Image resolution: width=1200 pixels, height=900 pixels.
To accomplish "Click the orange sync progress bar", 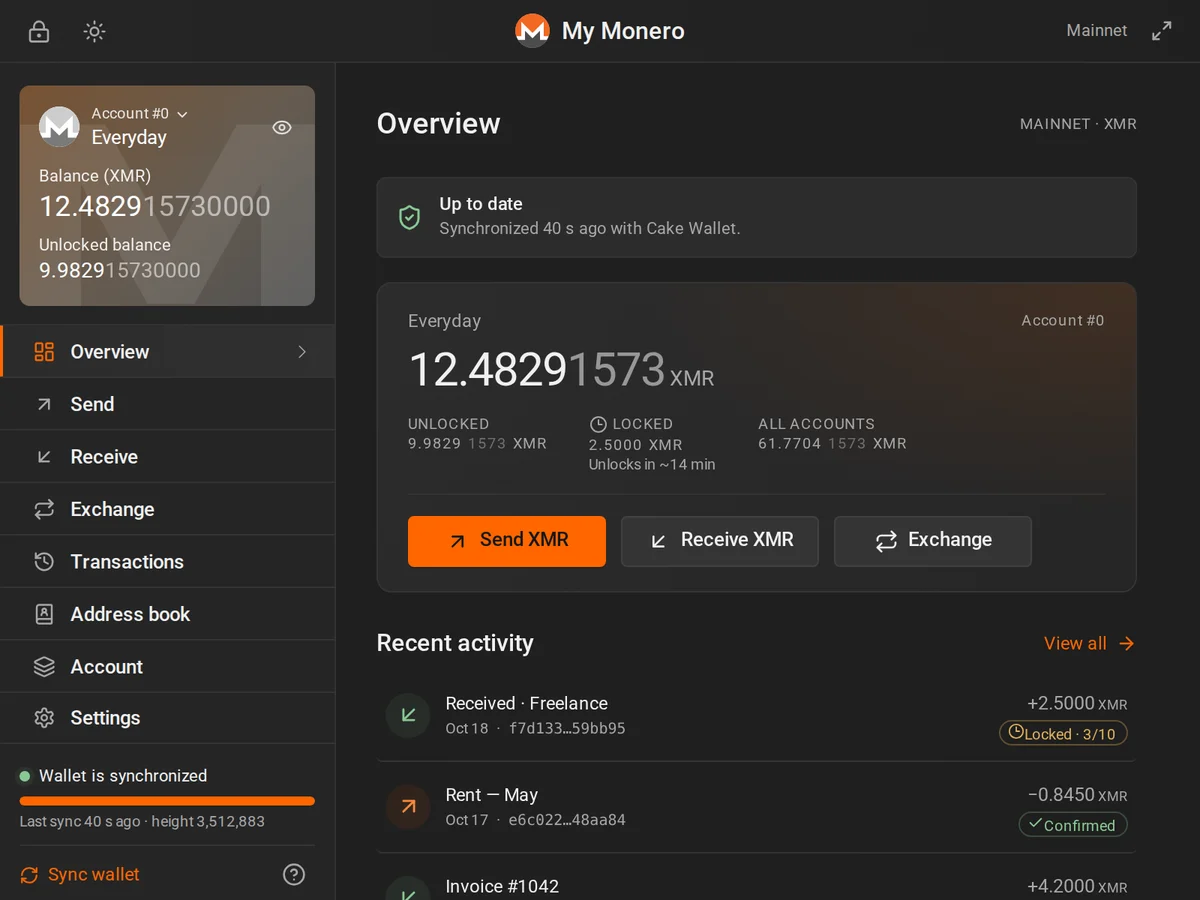I will coord(167,801).
